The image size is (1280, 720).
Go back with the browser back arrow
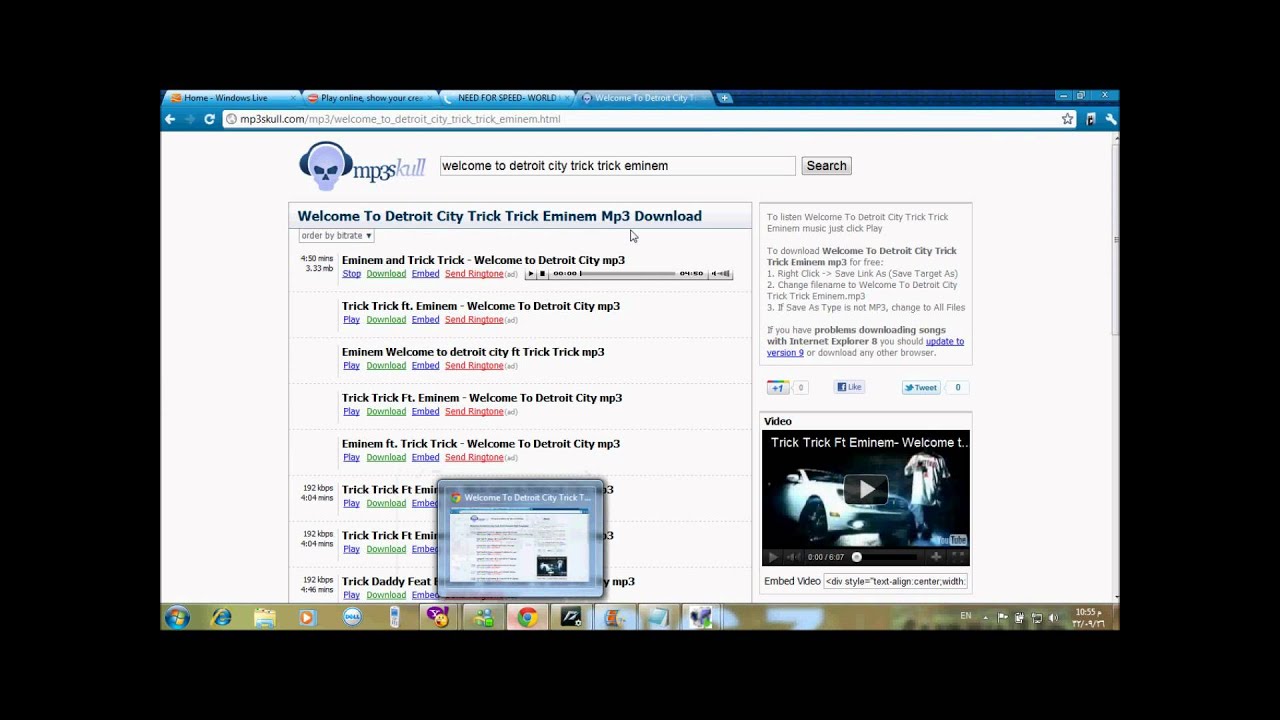(x=170, y=119)
